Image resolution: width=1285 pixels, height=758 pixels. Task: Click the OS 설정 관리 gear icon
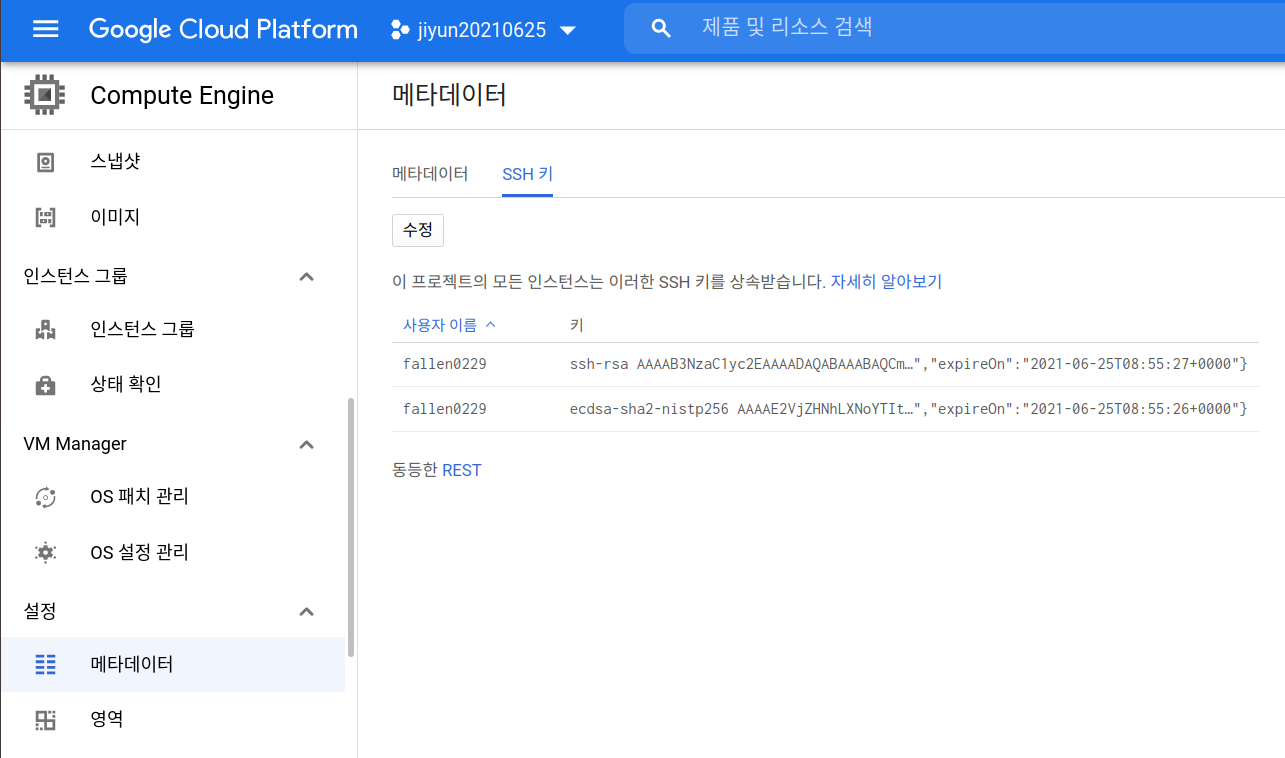[45, 552]
